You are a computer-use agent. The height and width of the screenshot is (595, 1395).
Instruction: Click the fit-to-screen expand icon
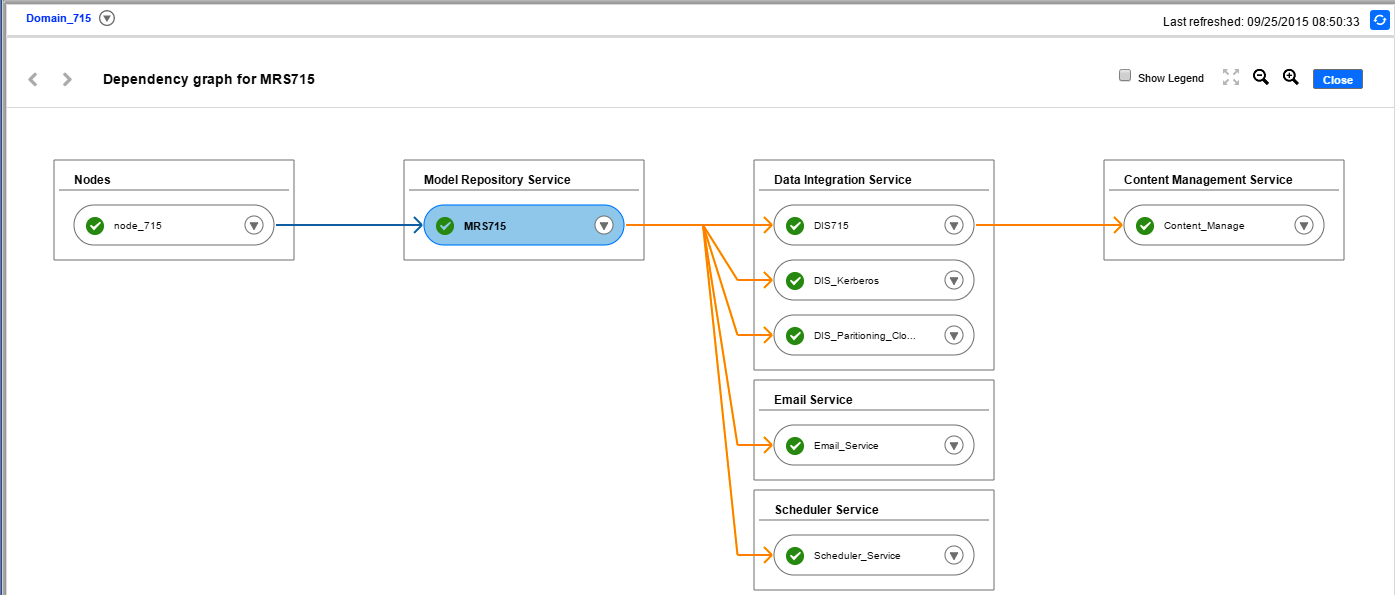(1231, 78)
